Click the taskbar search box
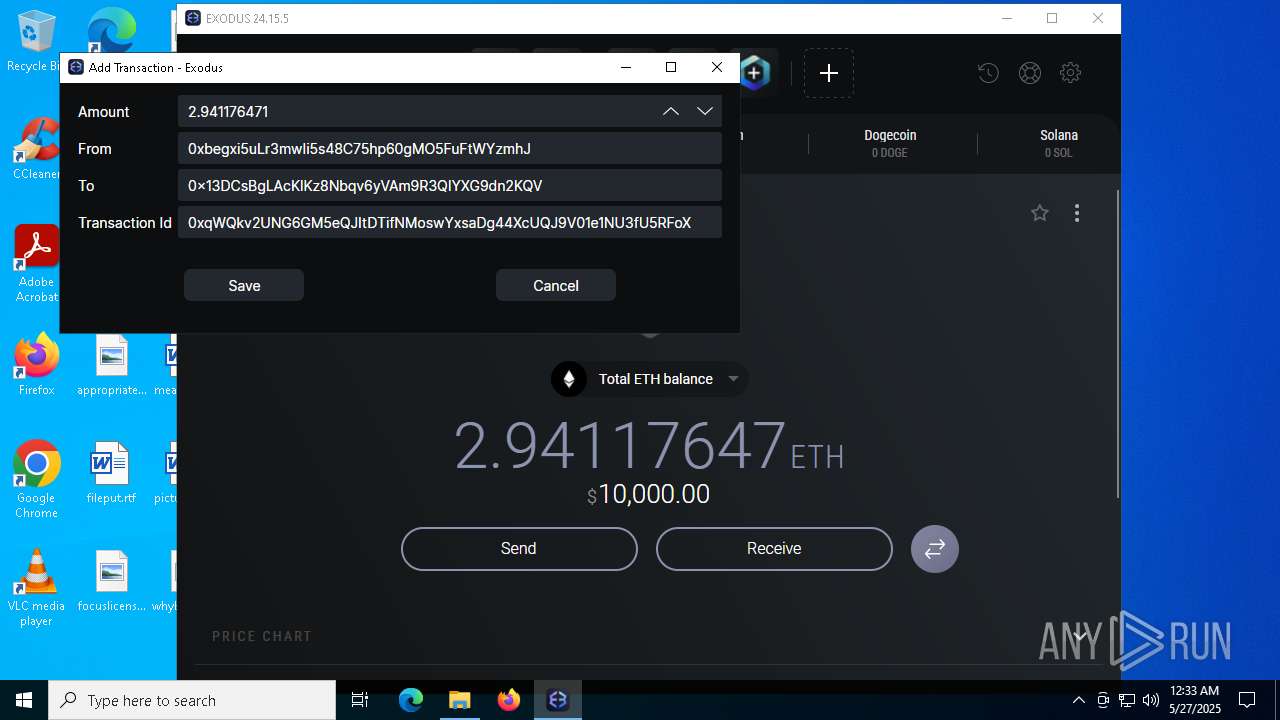This screenshot has width=1280, height=720. click(x=192, y=700)
